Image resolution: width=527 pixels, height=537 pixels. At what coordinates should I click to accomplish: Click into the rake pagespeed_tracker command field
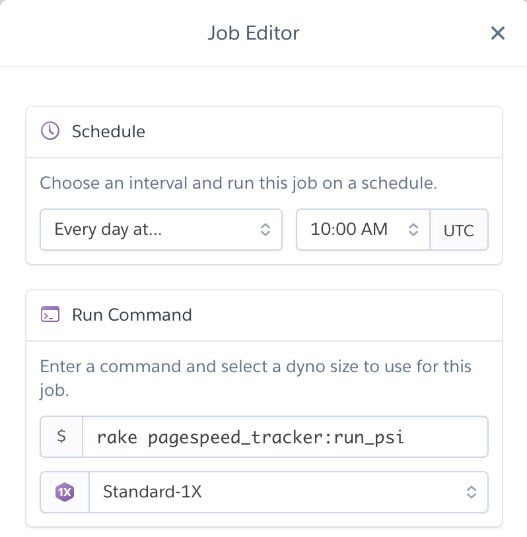click(x=285, y=437)
